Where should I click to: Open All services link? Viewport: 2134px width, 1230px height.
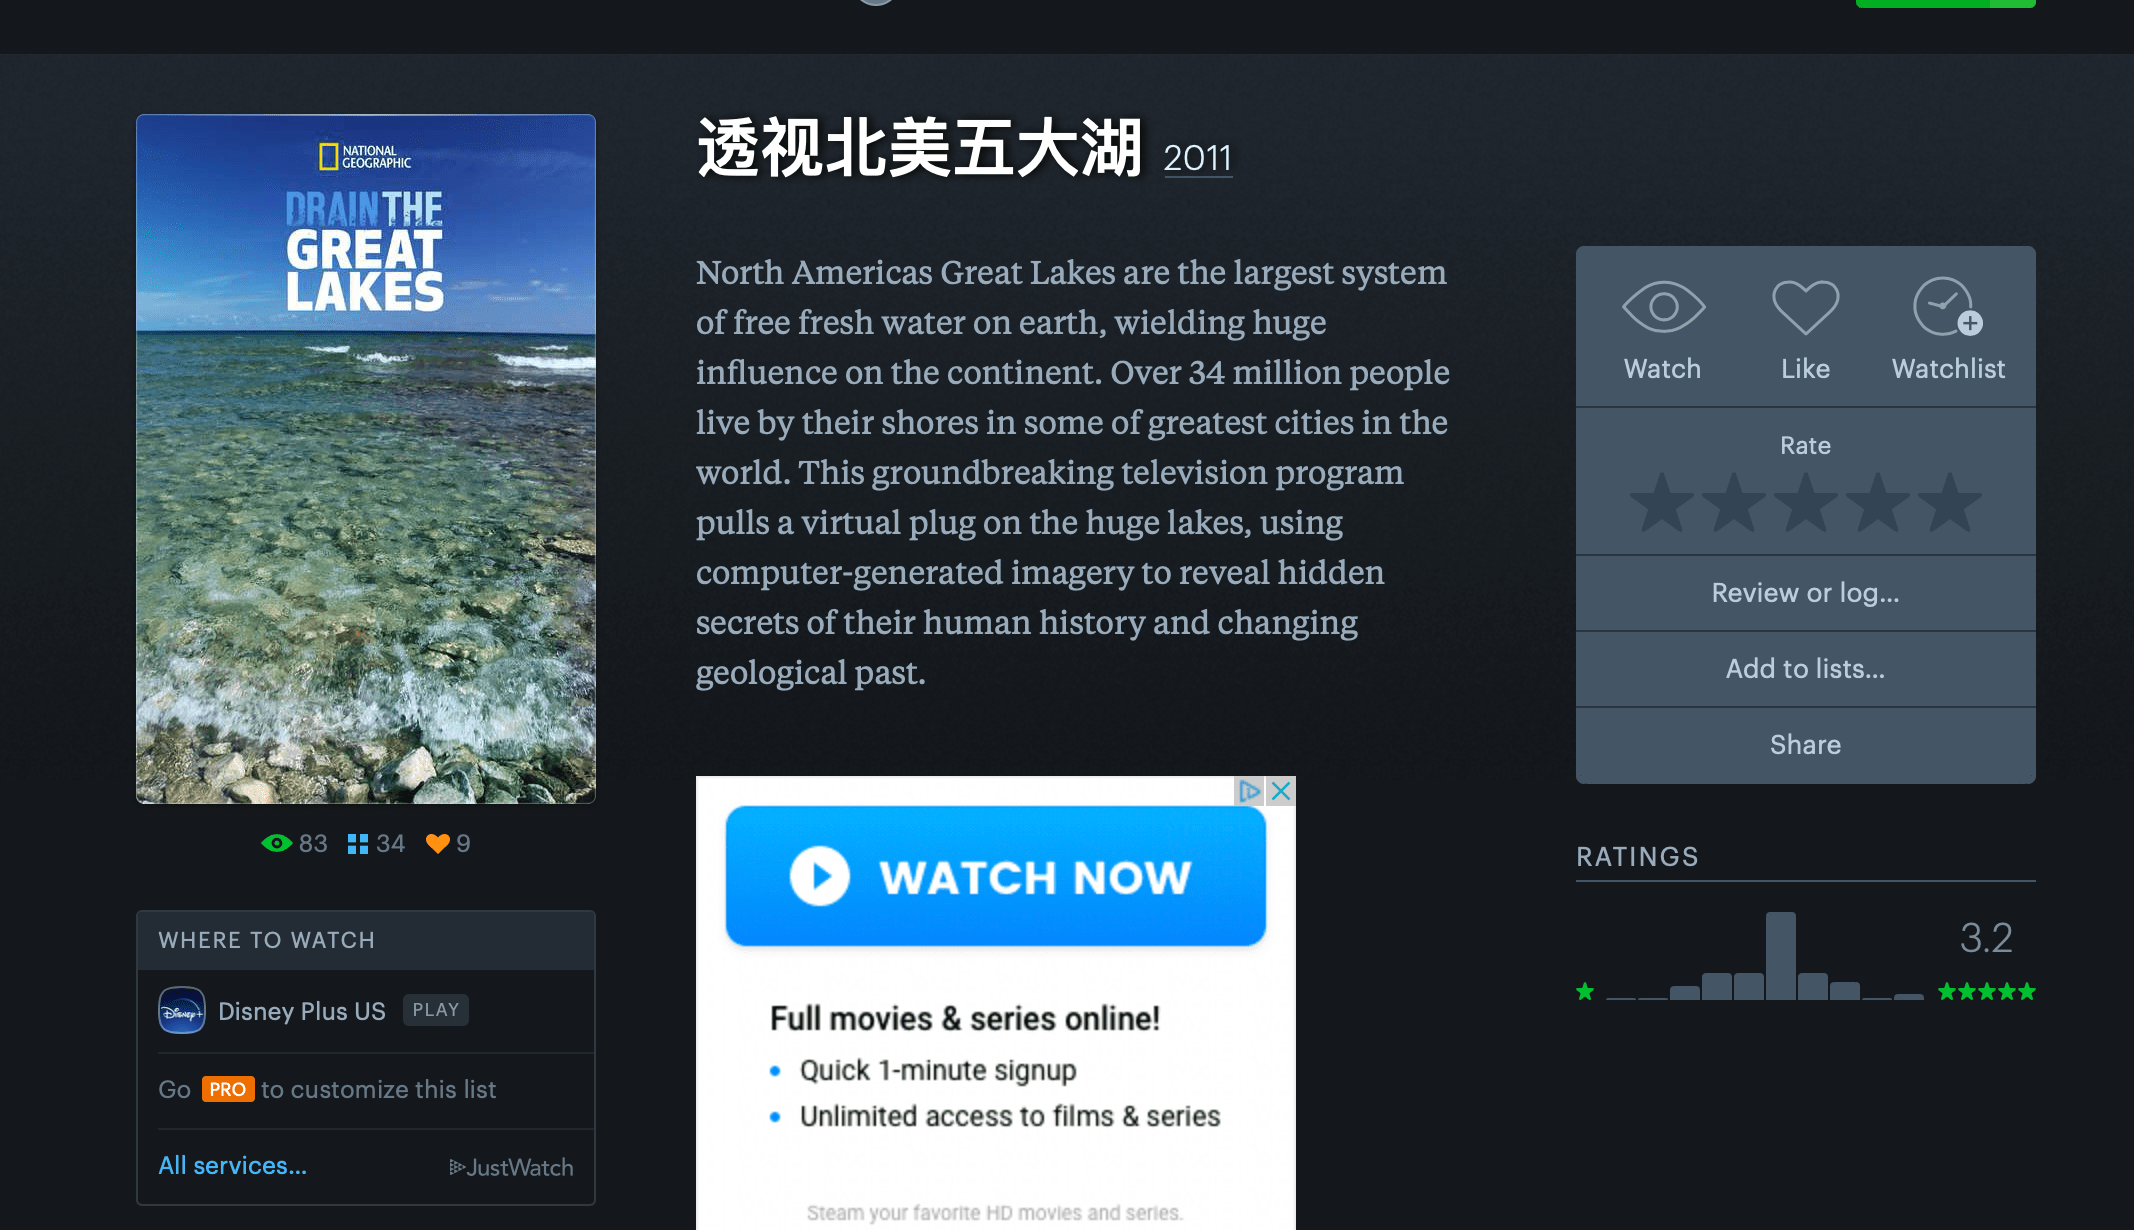232,1165
